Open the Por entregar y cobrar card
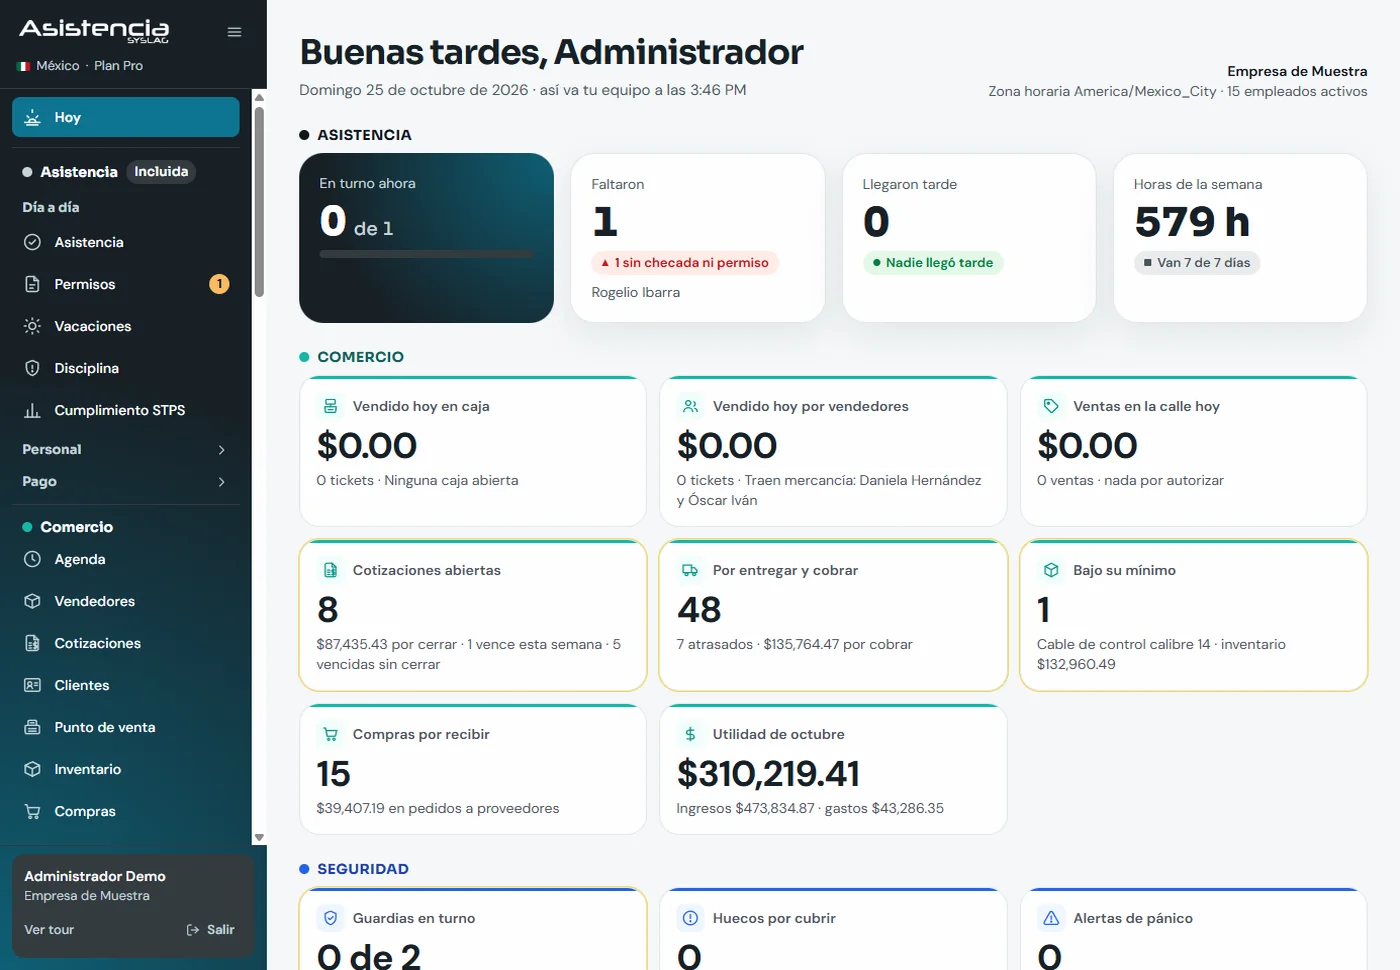1400x970 pixels. [x=833, y=615]
